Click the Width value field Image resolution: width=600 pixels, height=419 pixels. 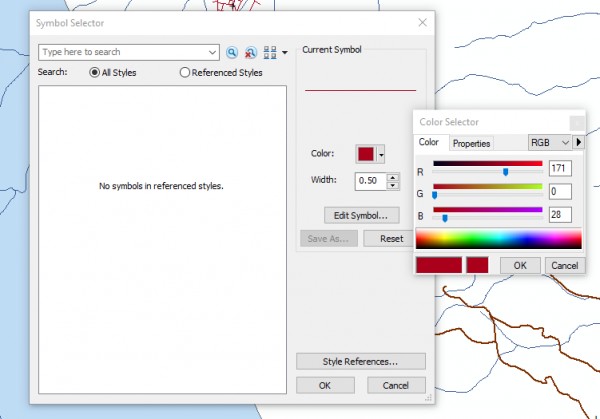(371, 181)
